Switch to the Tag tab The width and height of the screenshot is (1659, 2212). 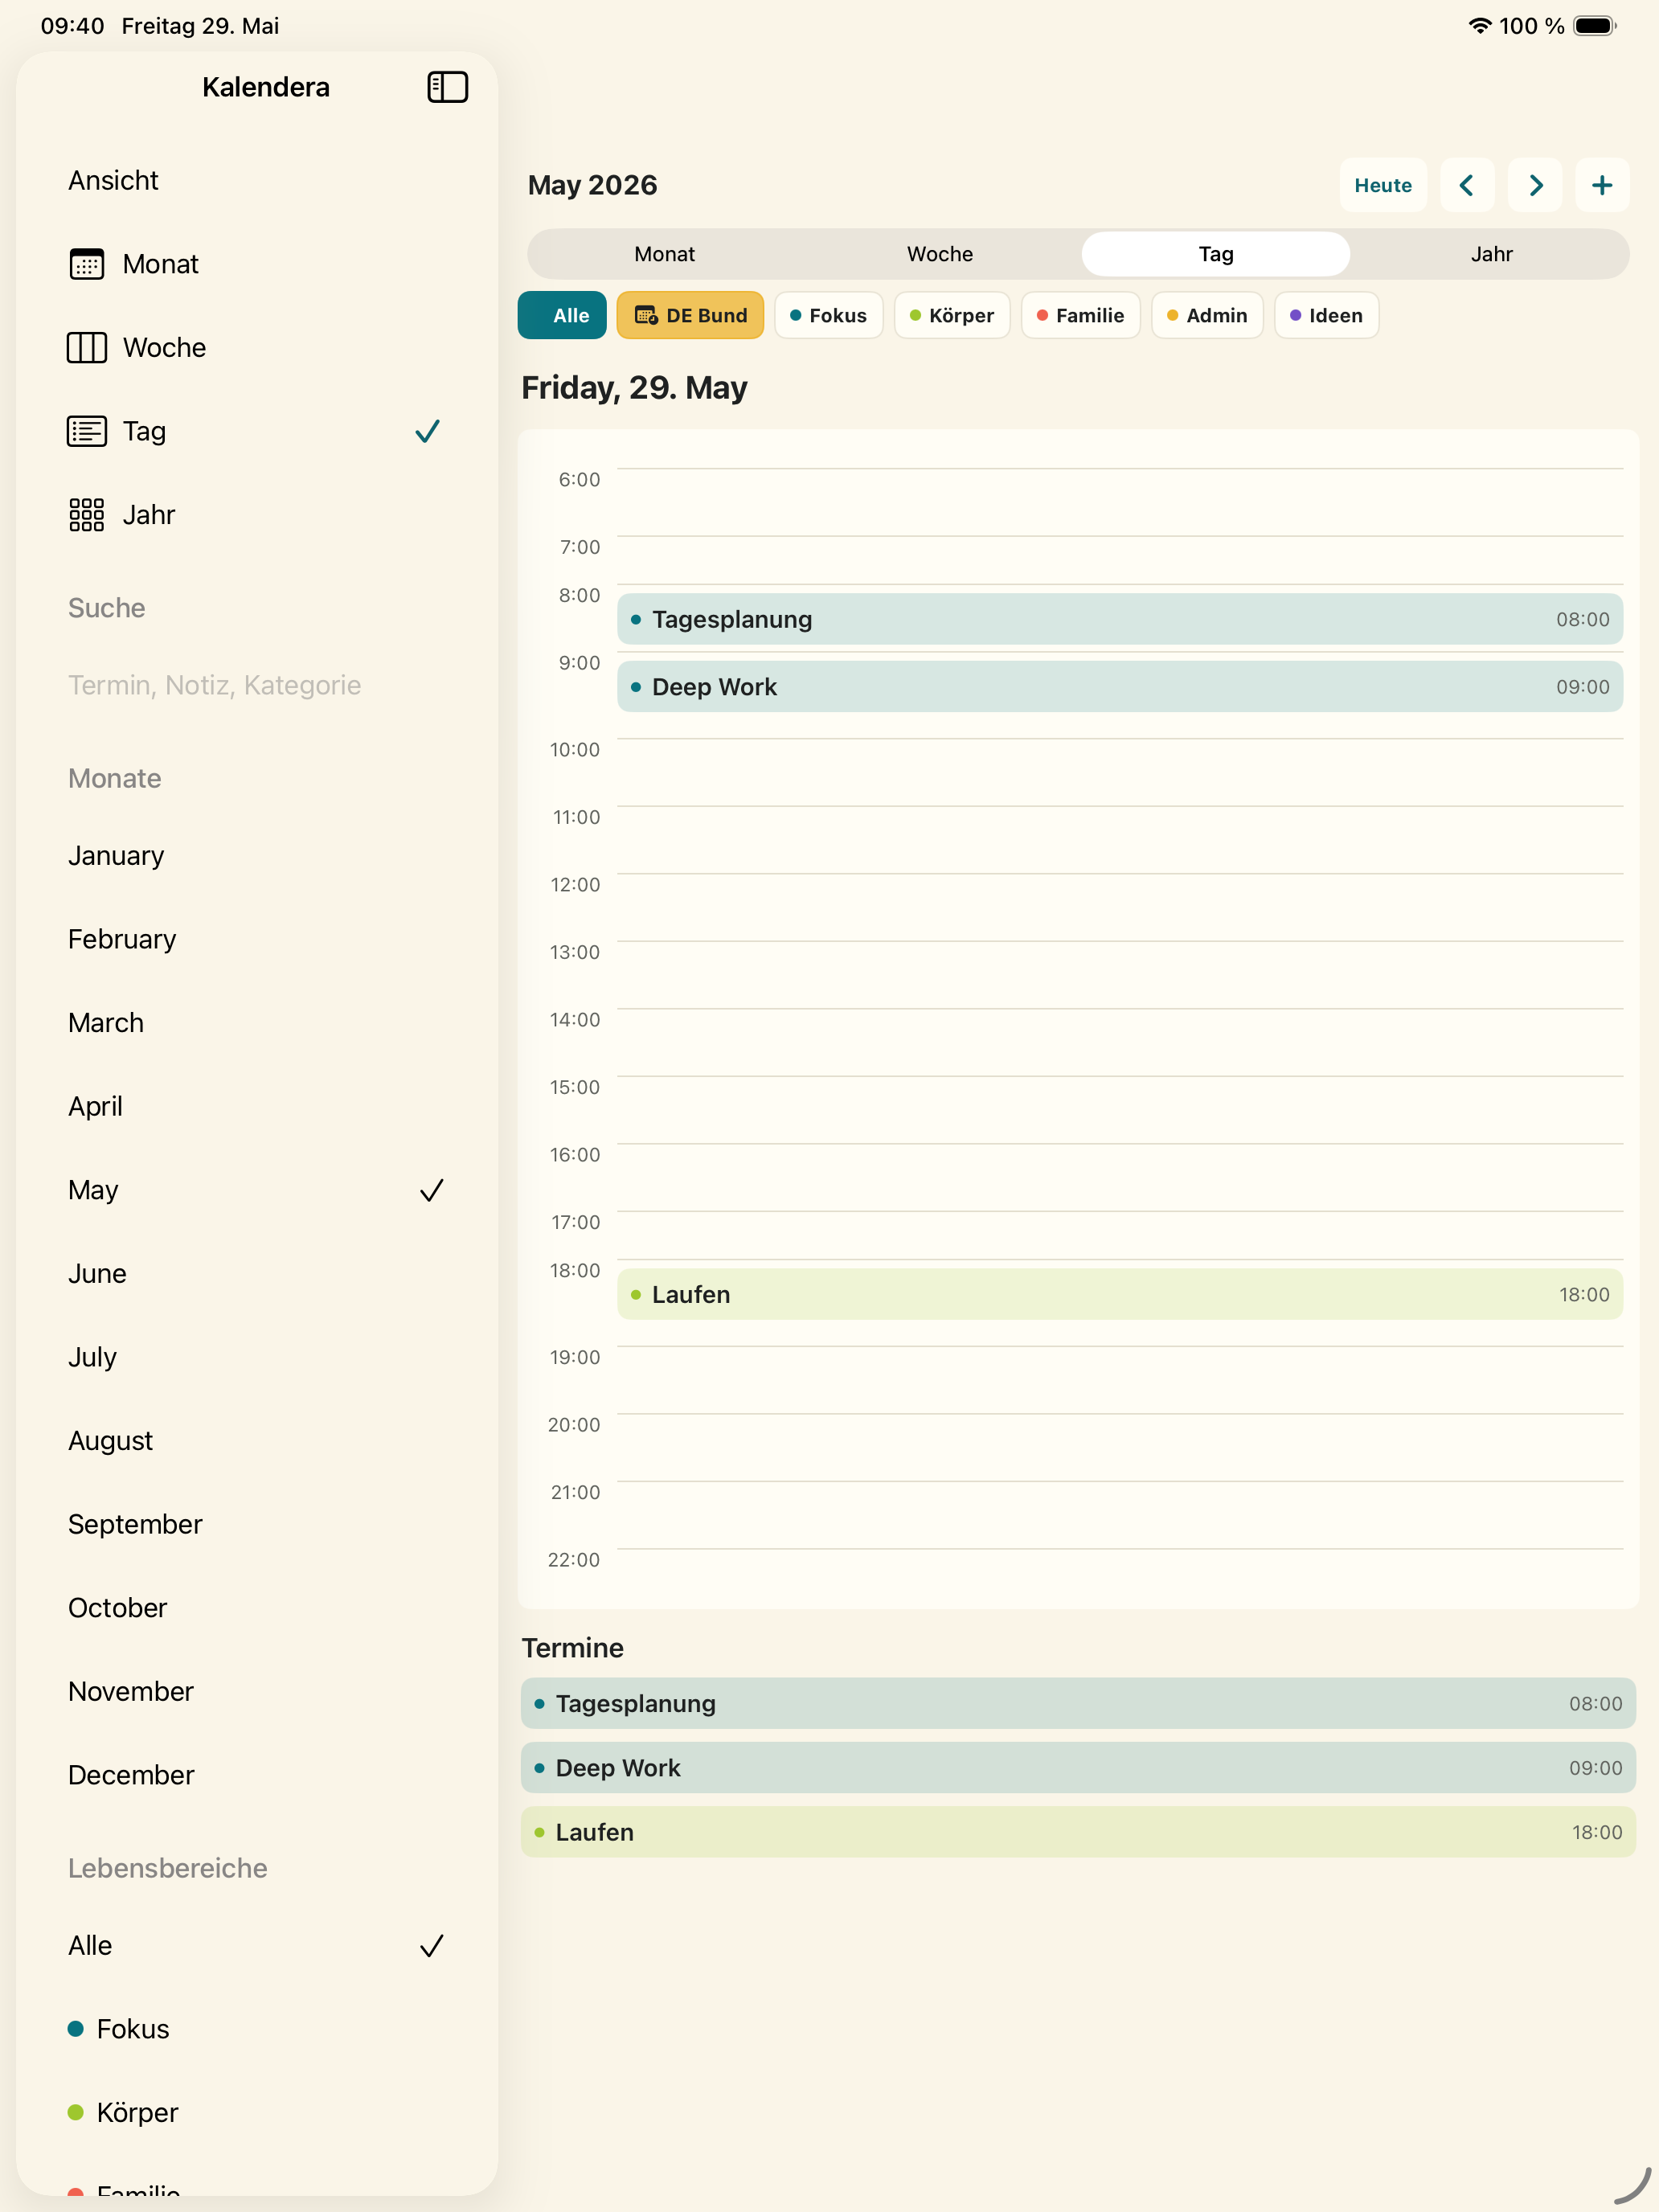pos(1216,254)
